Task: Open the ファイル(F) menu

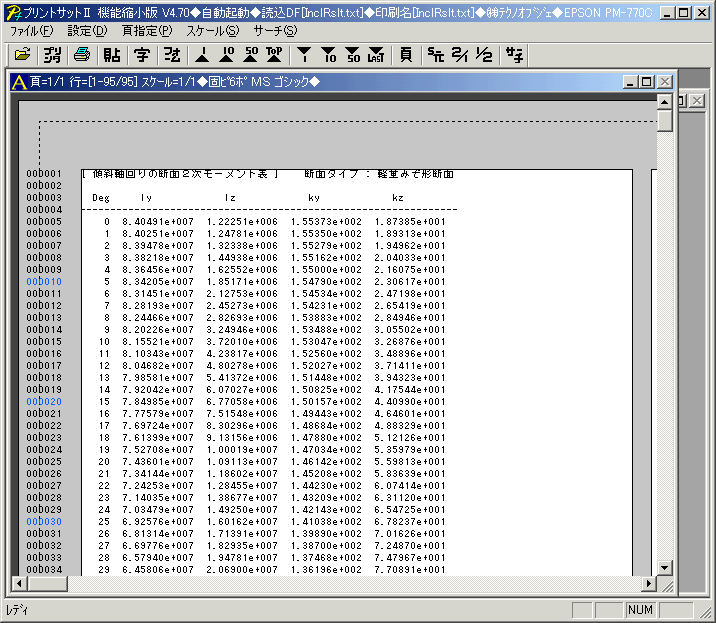Action: click(x=32, y=30)
